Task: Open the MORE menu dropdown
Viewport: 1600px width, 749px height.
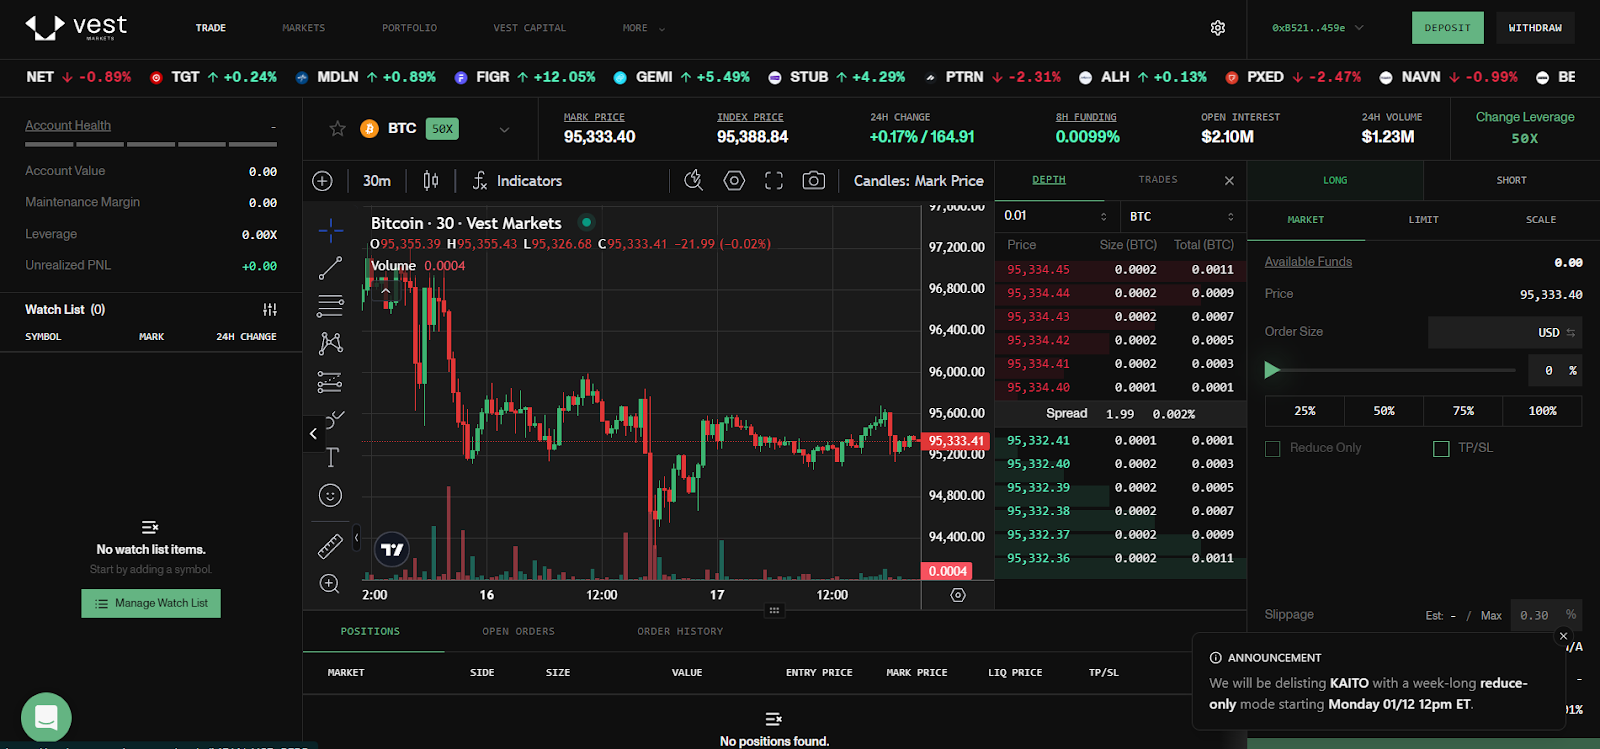Action: tap(643, 28)
